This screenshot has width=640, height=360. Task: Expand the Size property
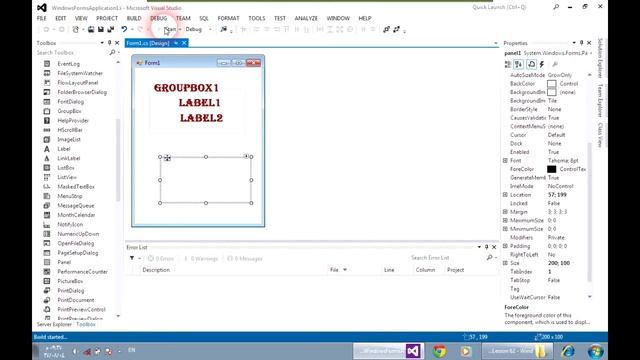[x=505, y=263]
